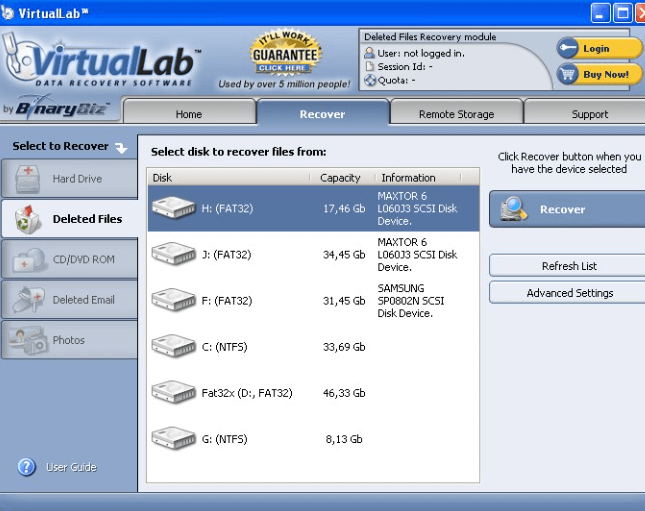The width and height of the screenshot is (645, 511).
Task: Sort by the Disk column header
Action: tap(228, 177)
